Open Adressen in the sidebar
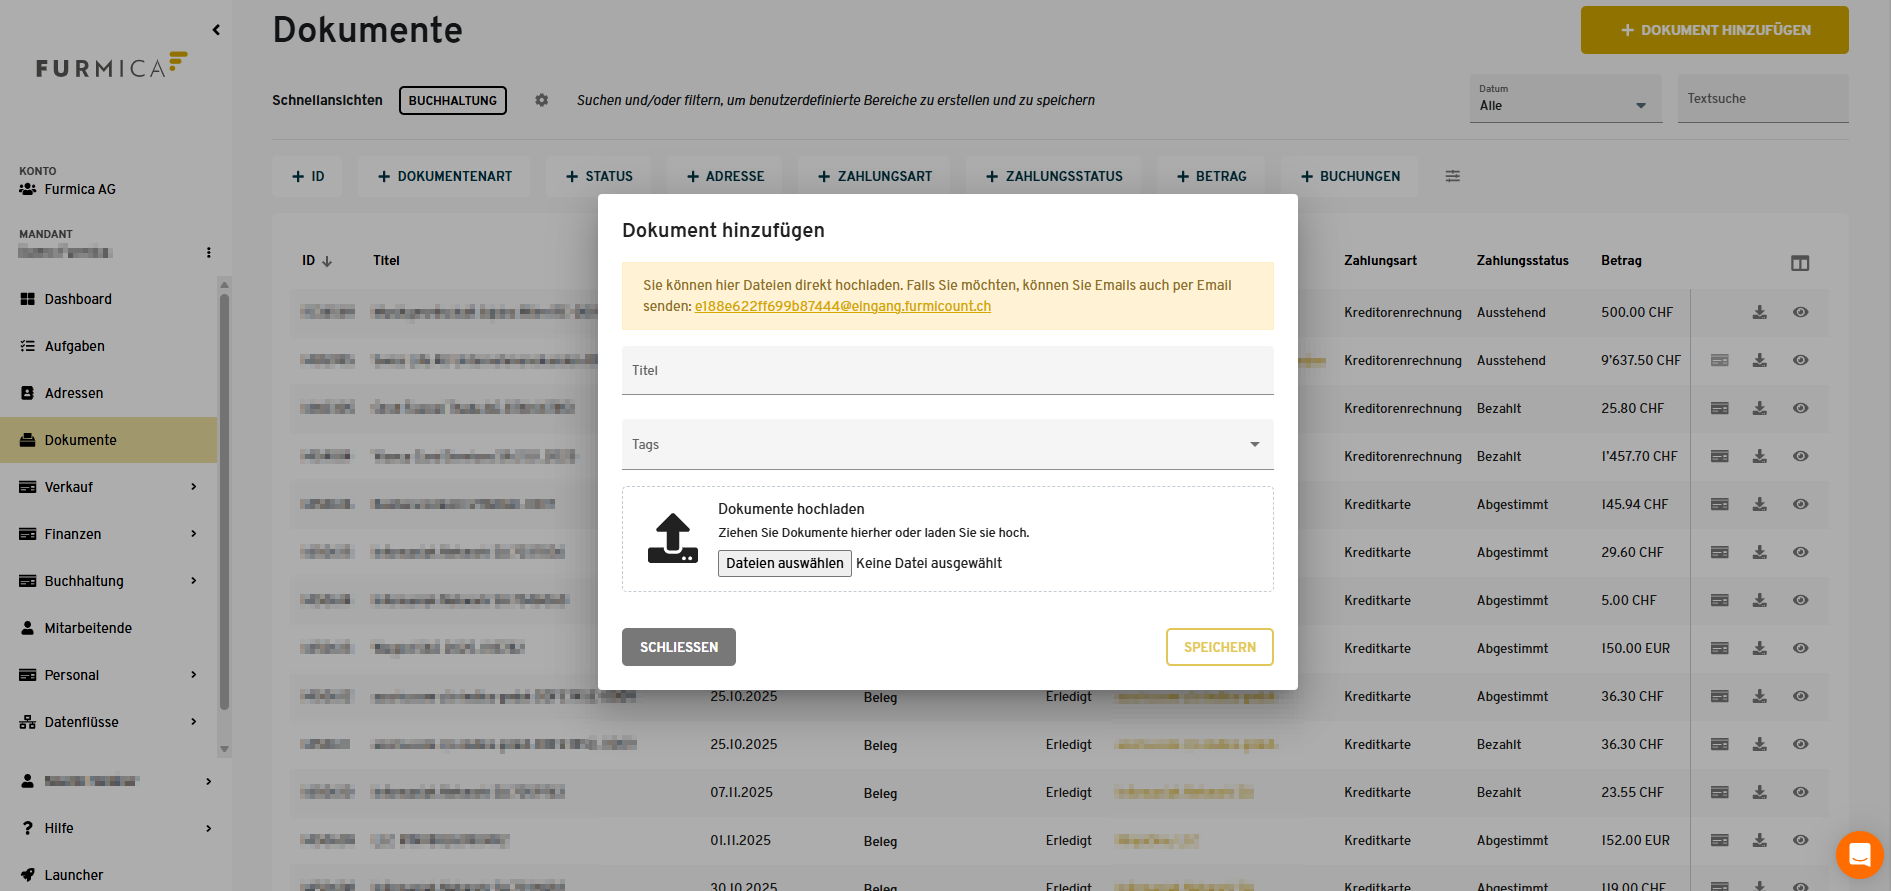Viewport: 1891px width, 891px height. [74, 393]
